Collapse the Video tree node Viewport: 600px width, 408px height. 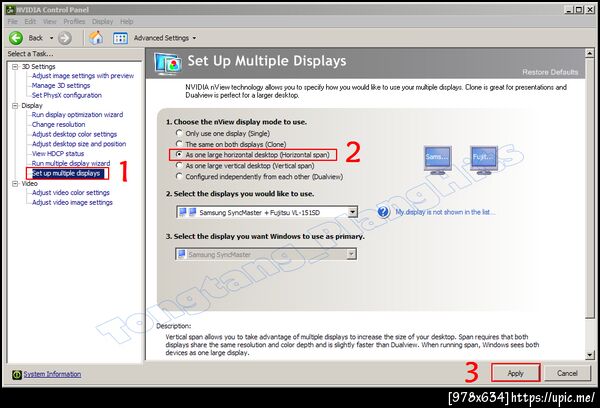click(x=15, y=184)
